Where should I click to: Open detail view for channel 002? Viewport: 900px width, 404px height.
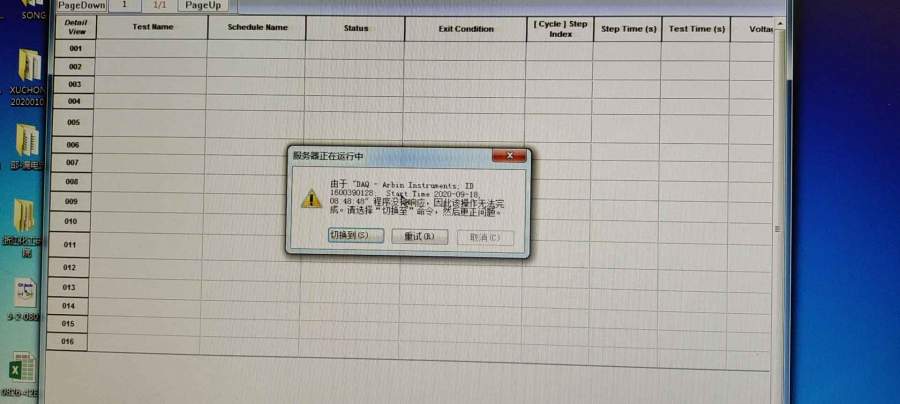(75, 67)
